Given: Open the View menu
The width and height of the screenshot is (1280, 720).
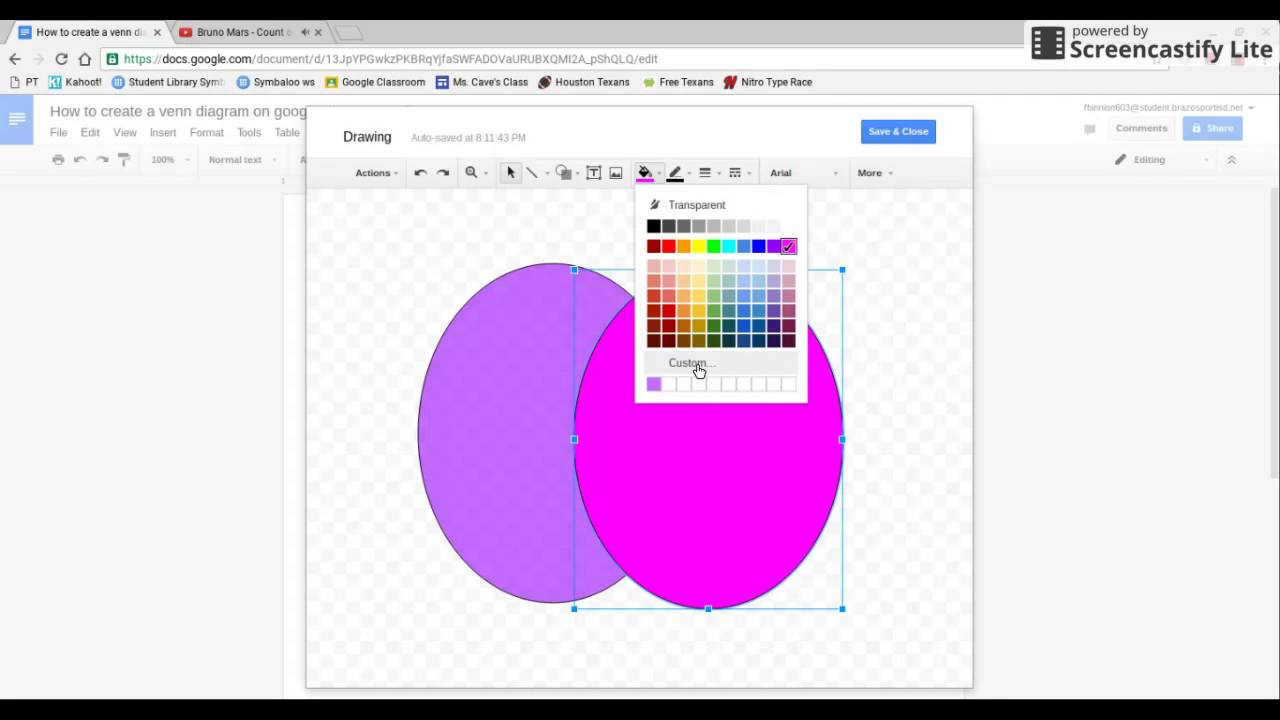Looking at the screenshot, I should point(125,132).
